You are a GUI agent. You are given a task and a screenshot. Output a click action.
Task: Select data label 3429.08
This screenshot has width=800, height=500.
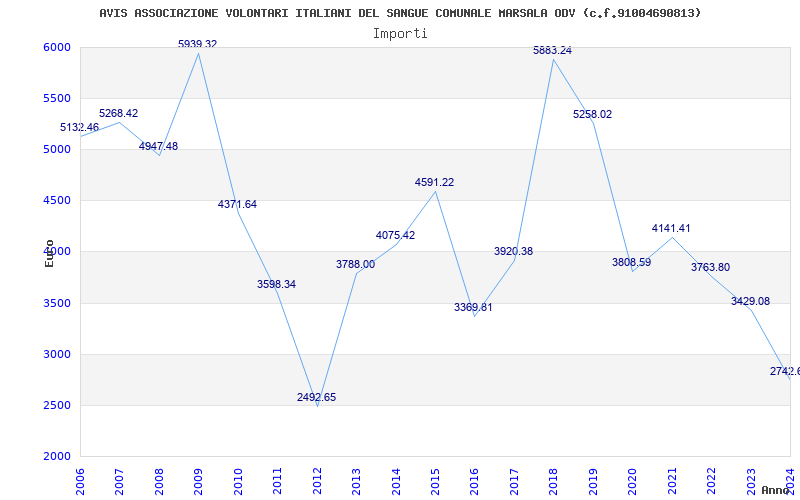coord(750,302)
